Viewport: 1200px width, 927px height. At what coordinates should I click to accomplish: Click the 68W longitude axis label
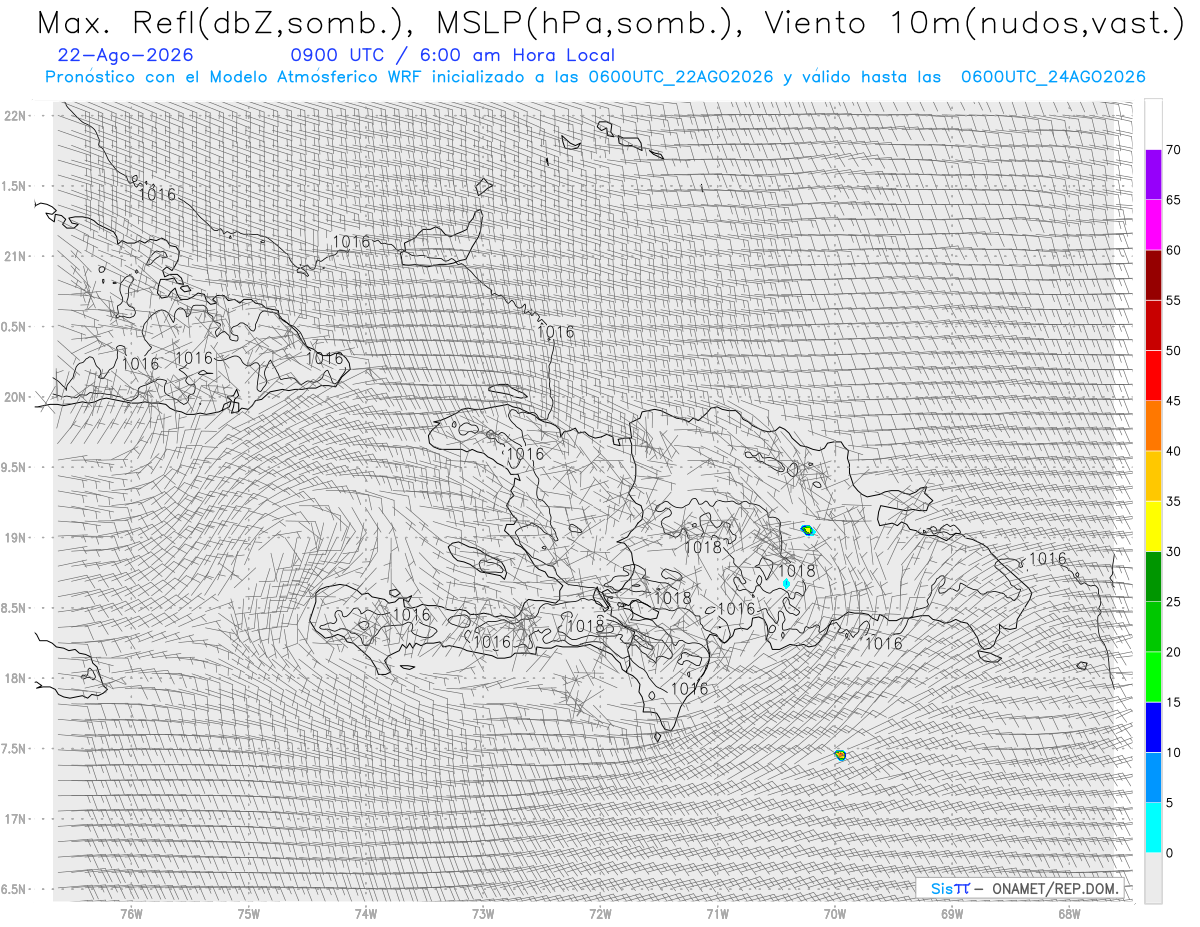[x=1069, y=913]
